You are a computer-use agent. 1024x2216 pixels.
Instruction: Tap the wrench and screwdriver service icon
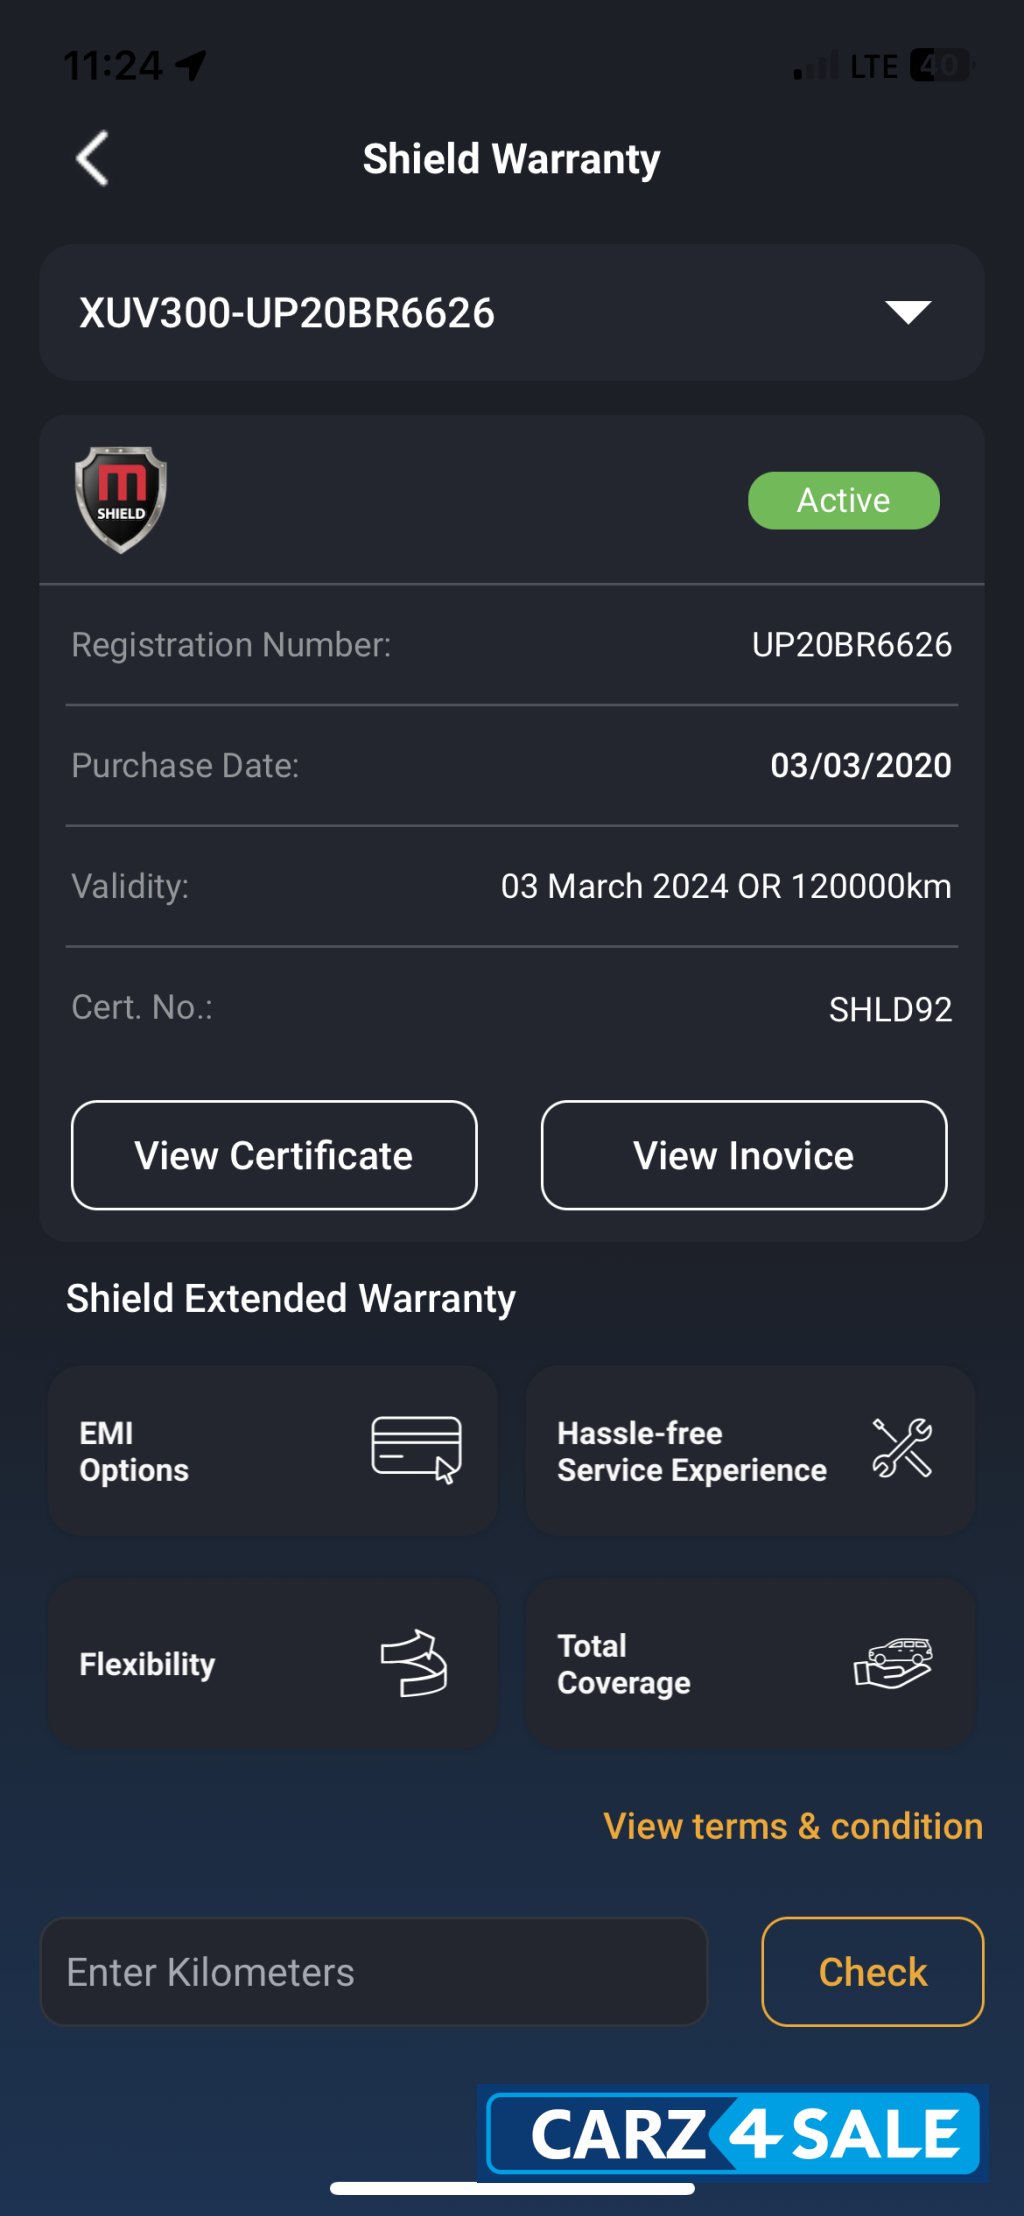point(902,1449)
